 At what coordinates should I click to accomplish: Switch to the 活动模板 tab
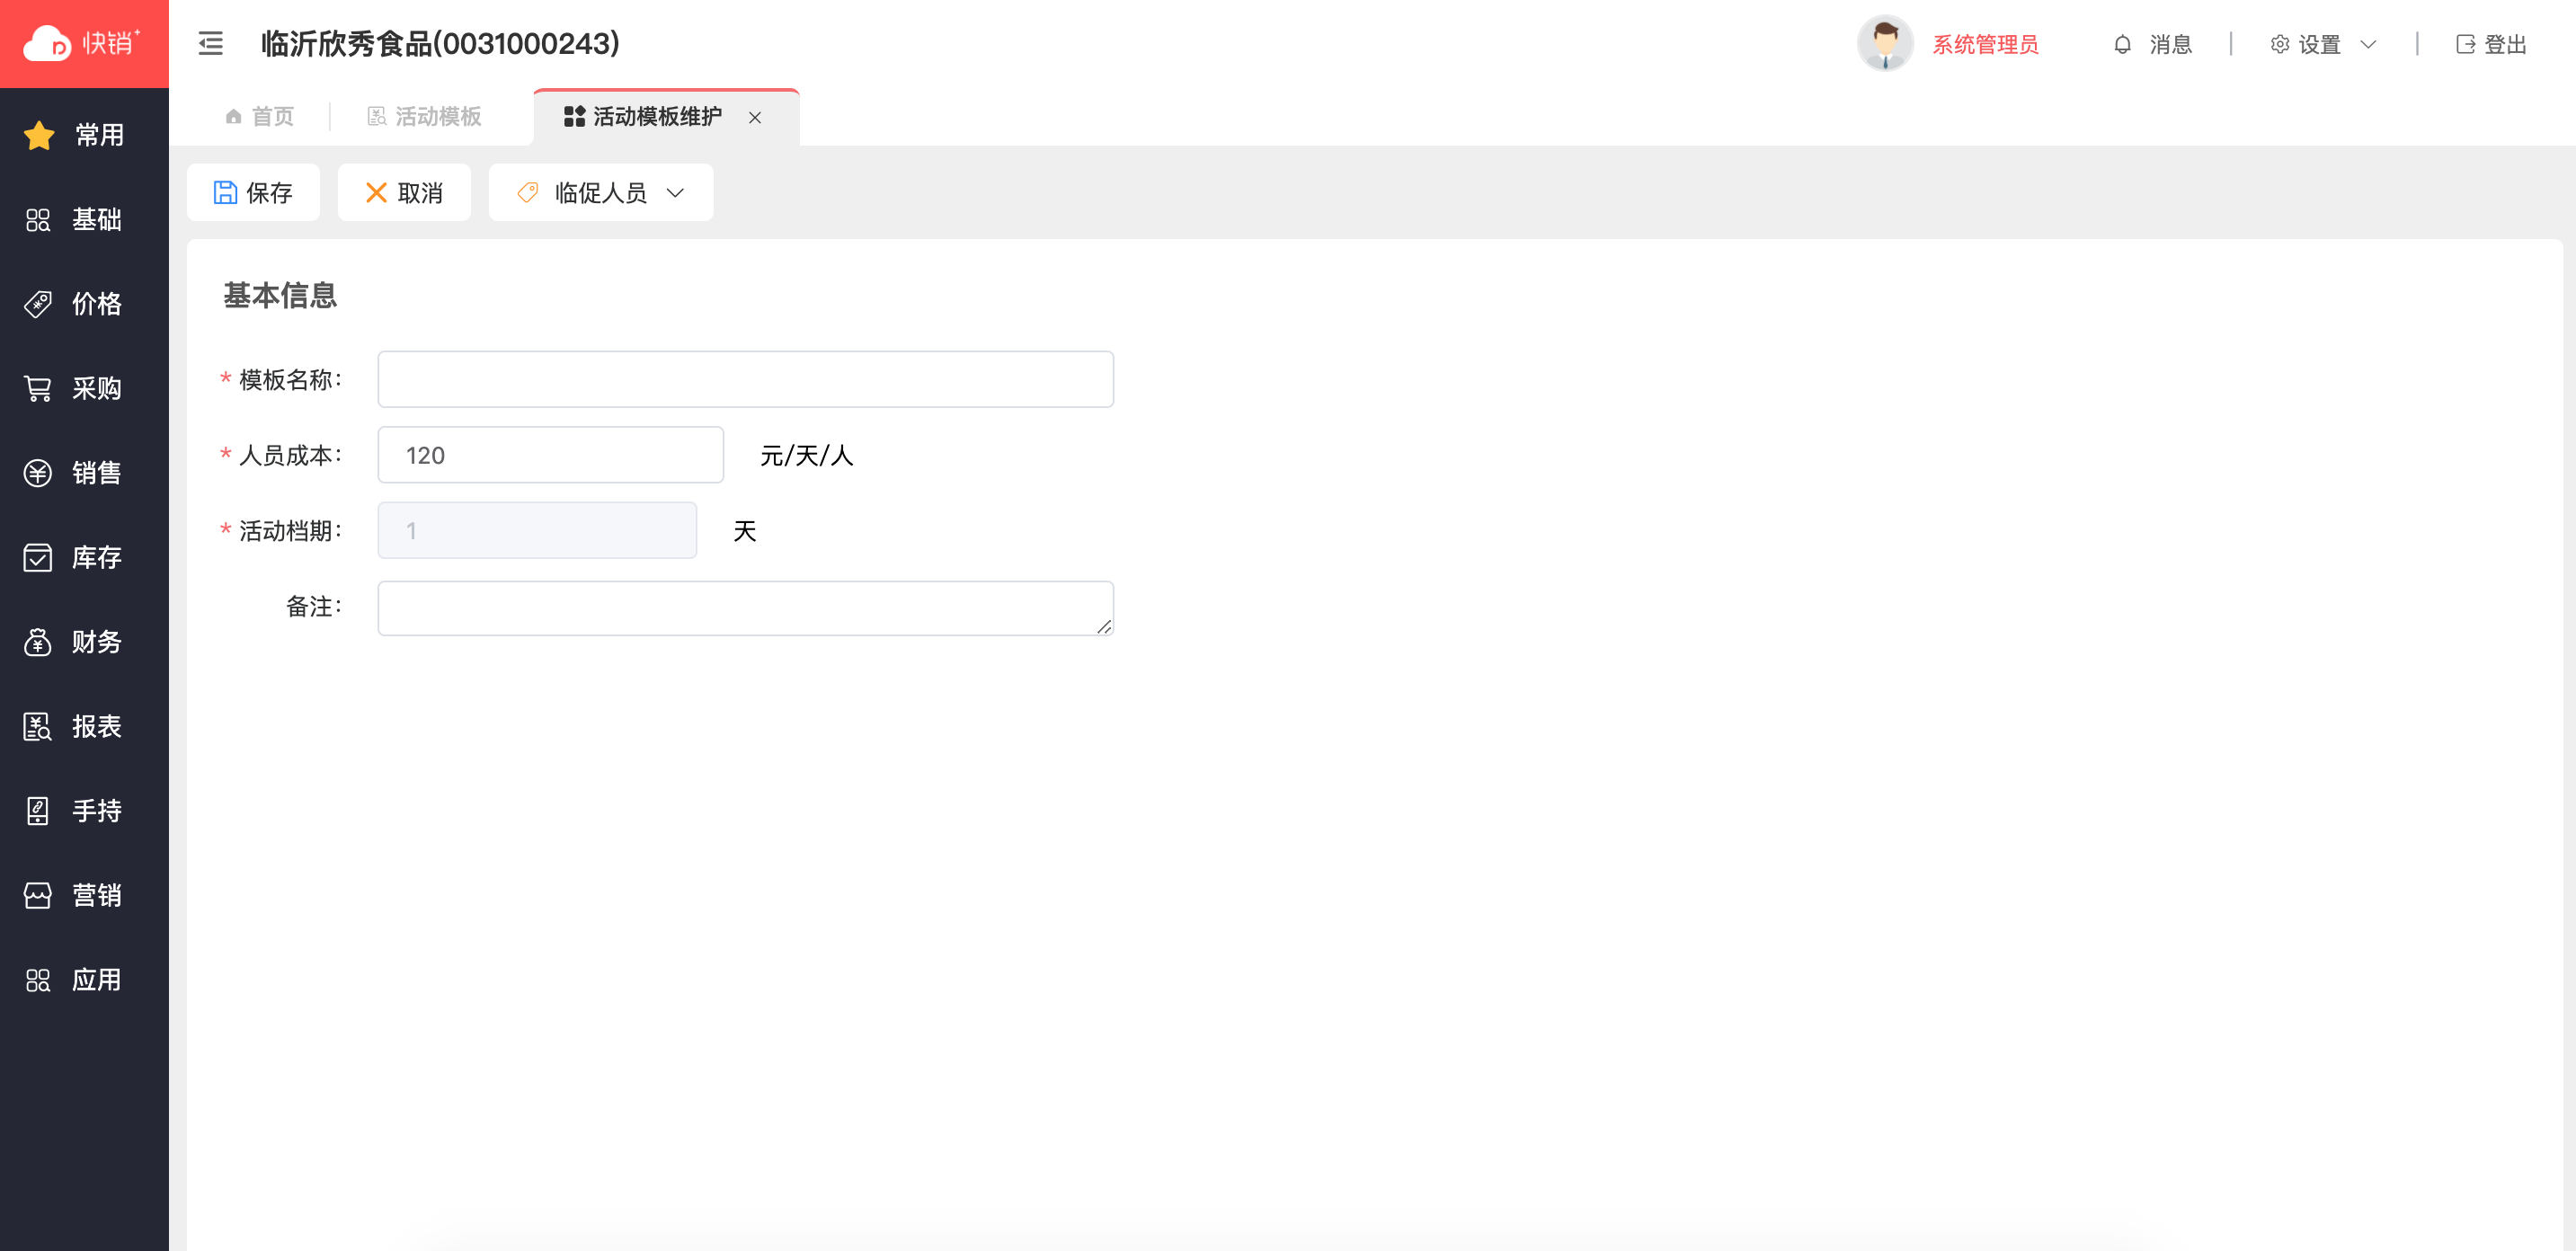tap(425, 117)
